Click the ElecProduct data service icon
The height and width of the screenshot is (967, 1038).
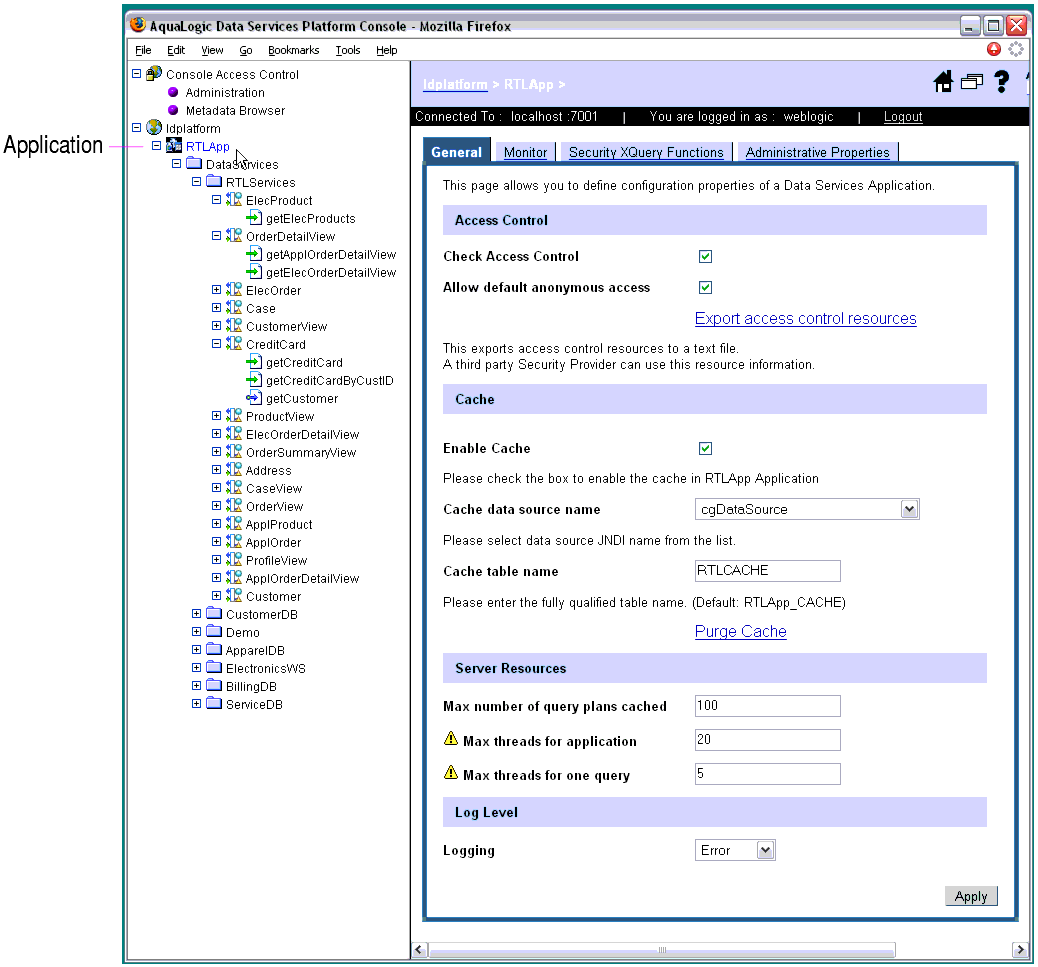coord(234,199)
